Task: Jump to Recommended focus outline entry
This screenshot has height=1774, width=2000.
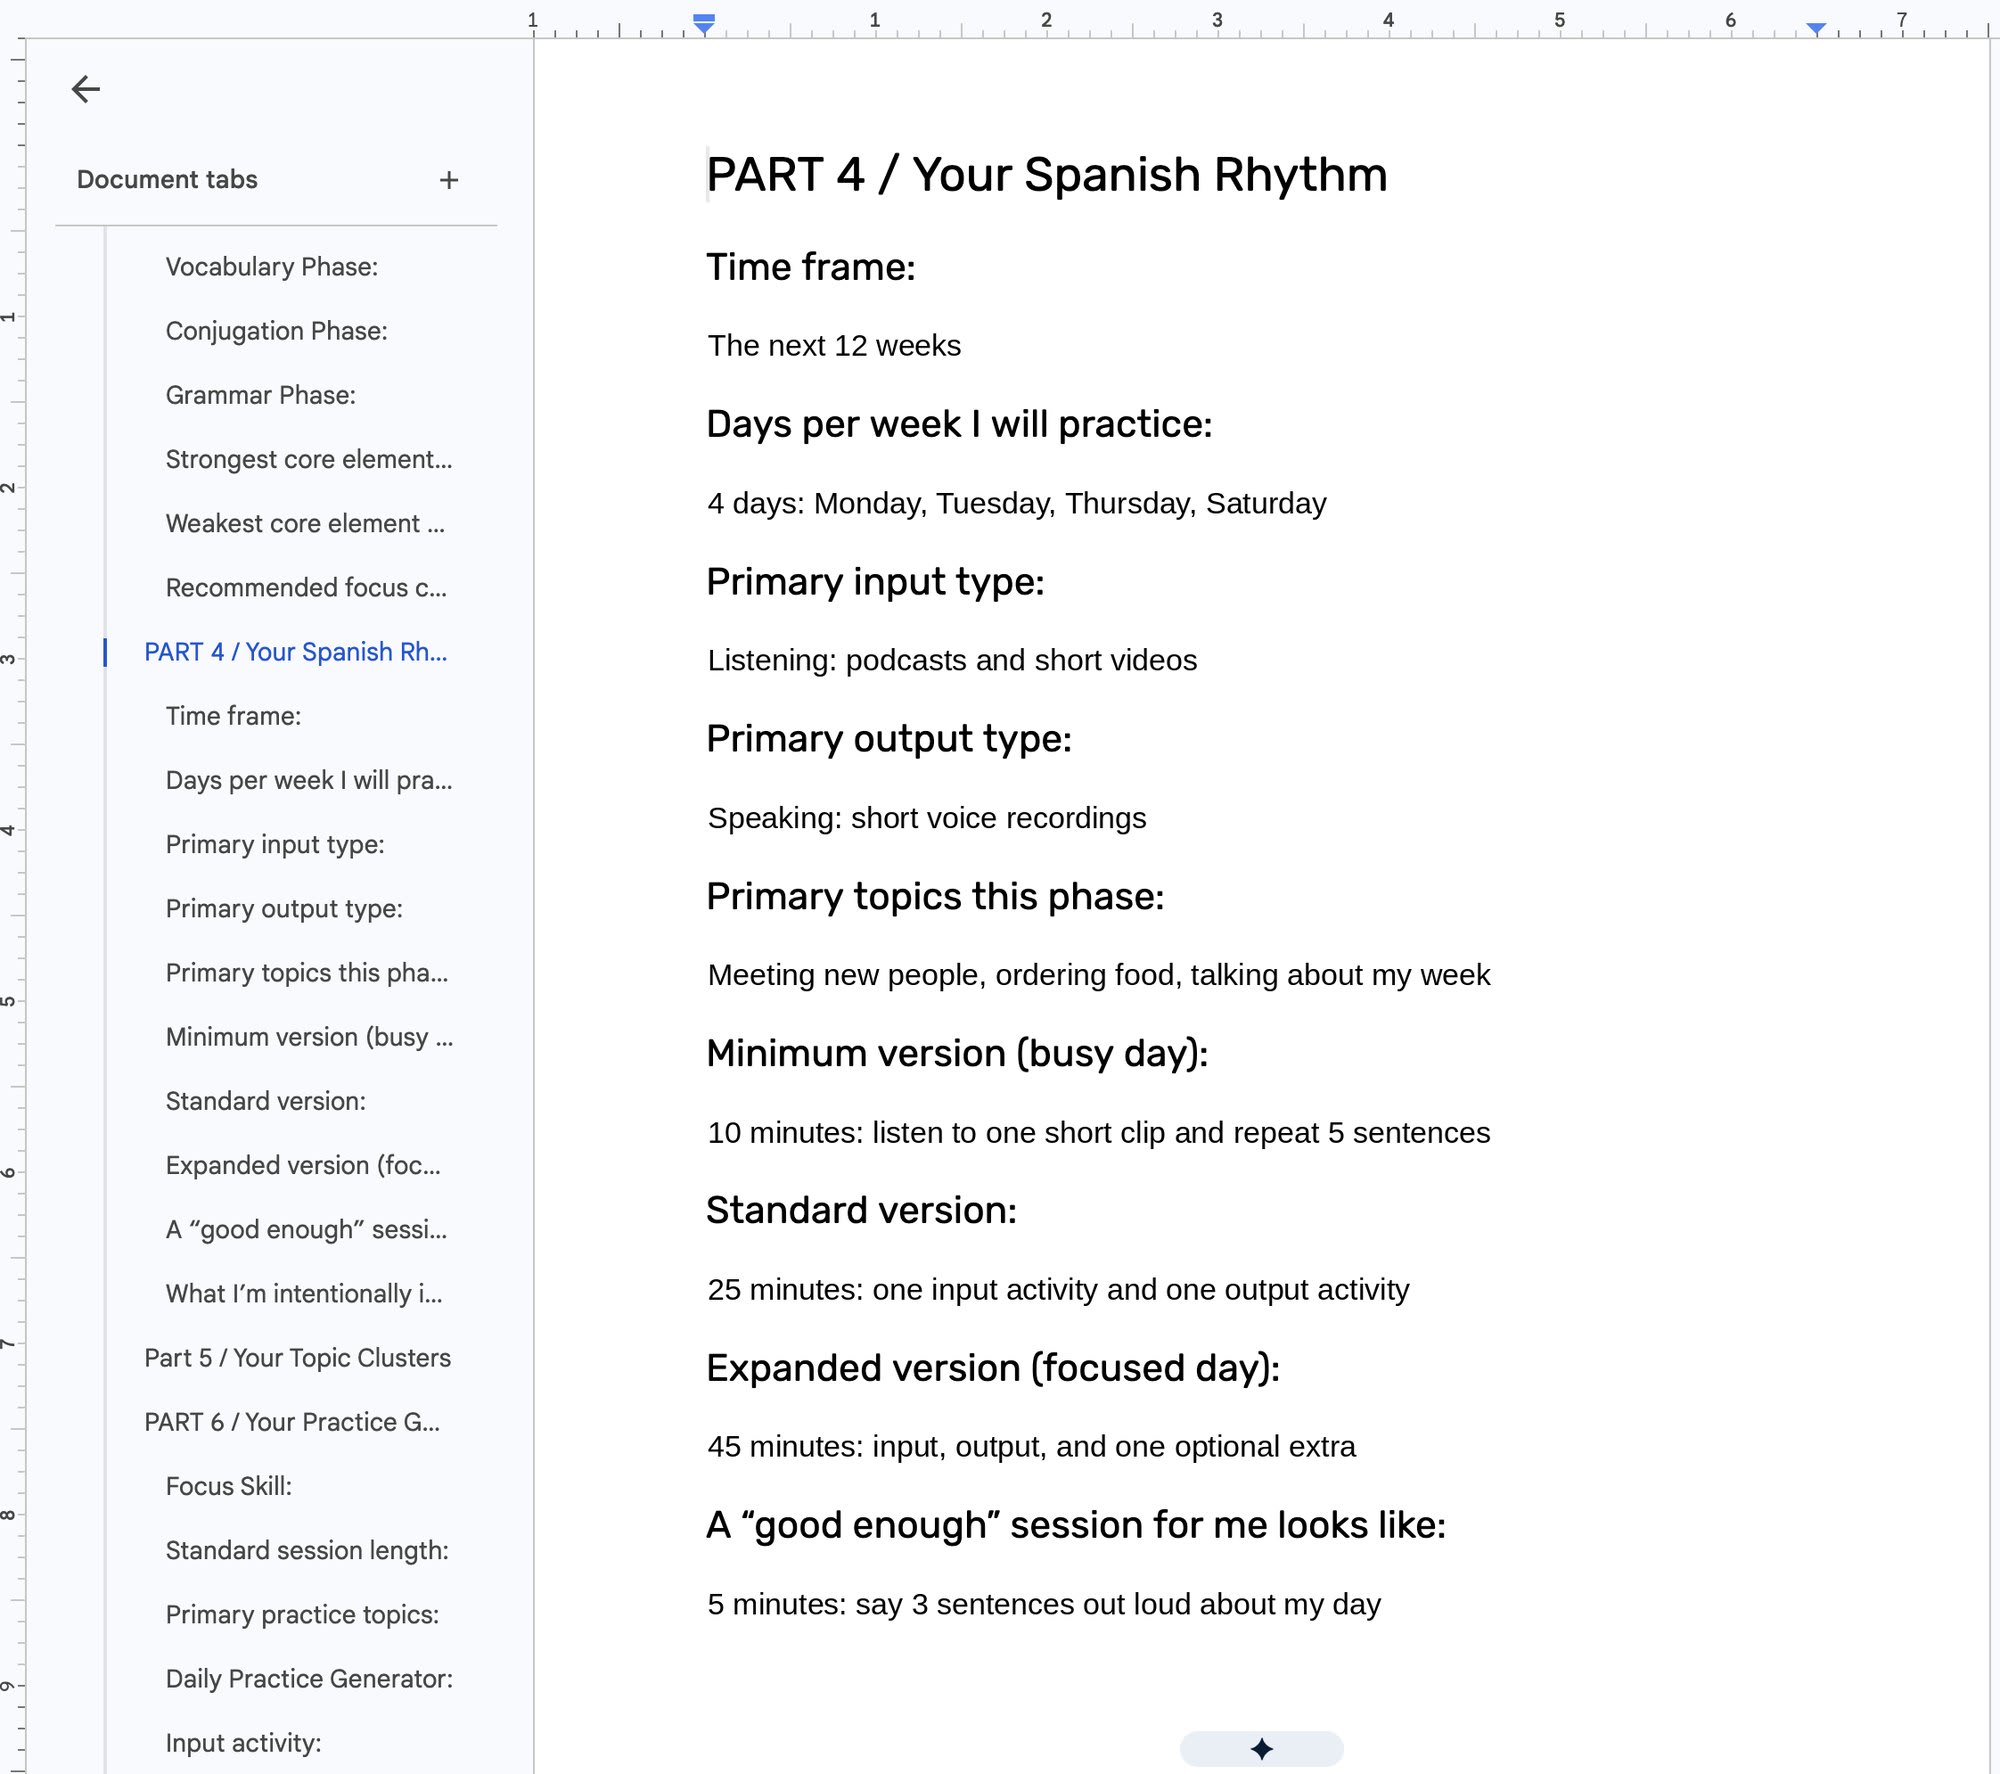Action: tap(306, 587)
